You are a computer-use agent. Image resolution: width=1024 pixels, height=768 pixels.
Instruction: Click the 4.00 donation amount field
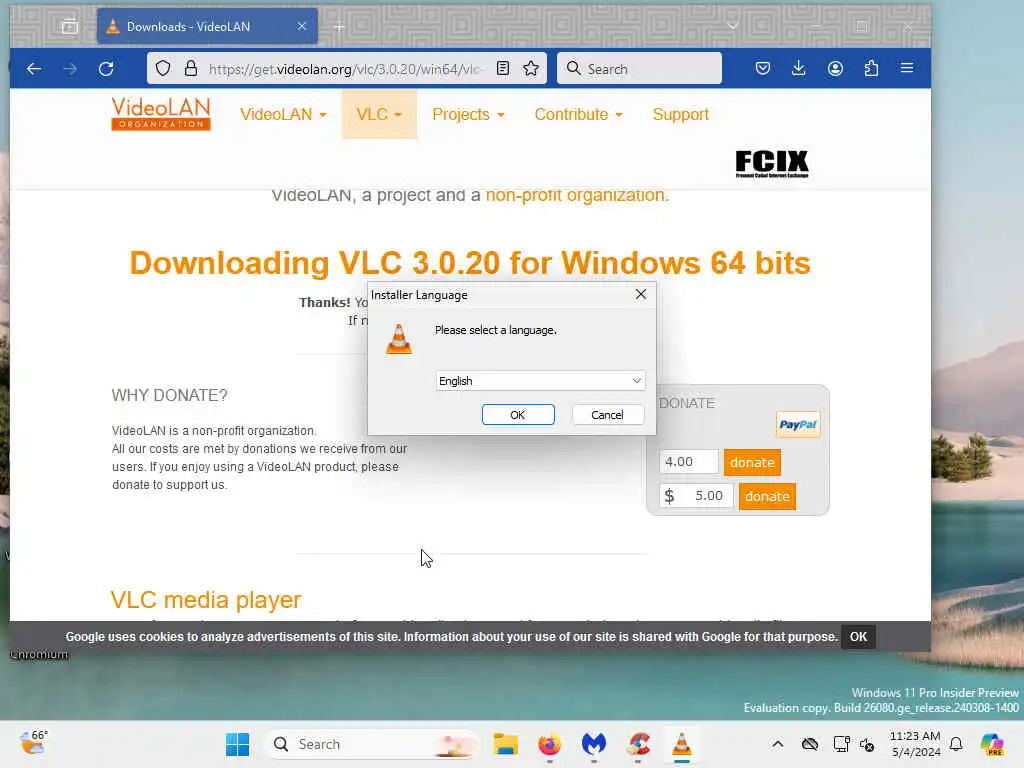click(688, 462)
